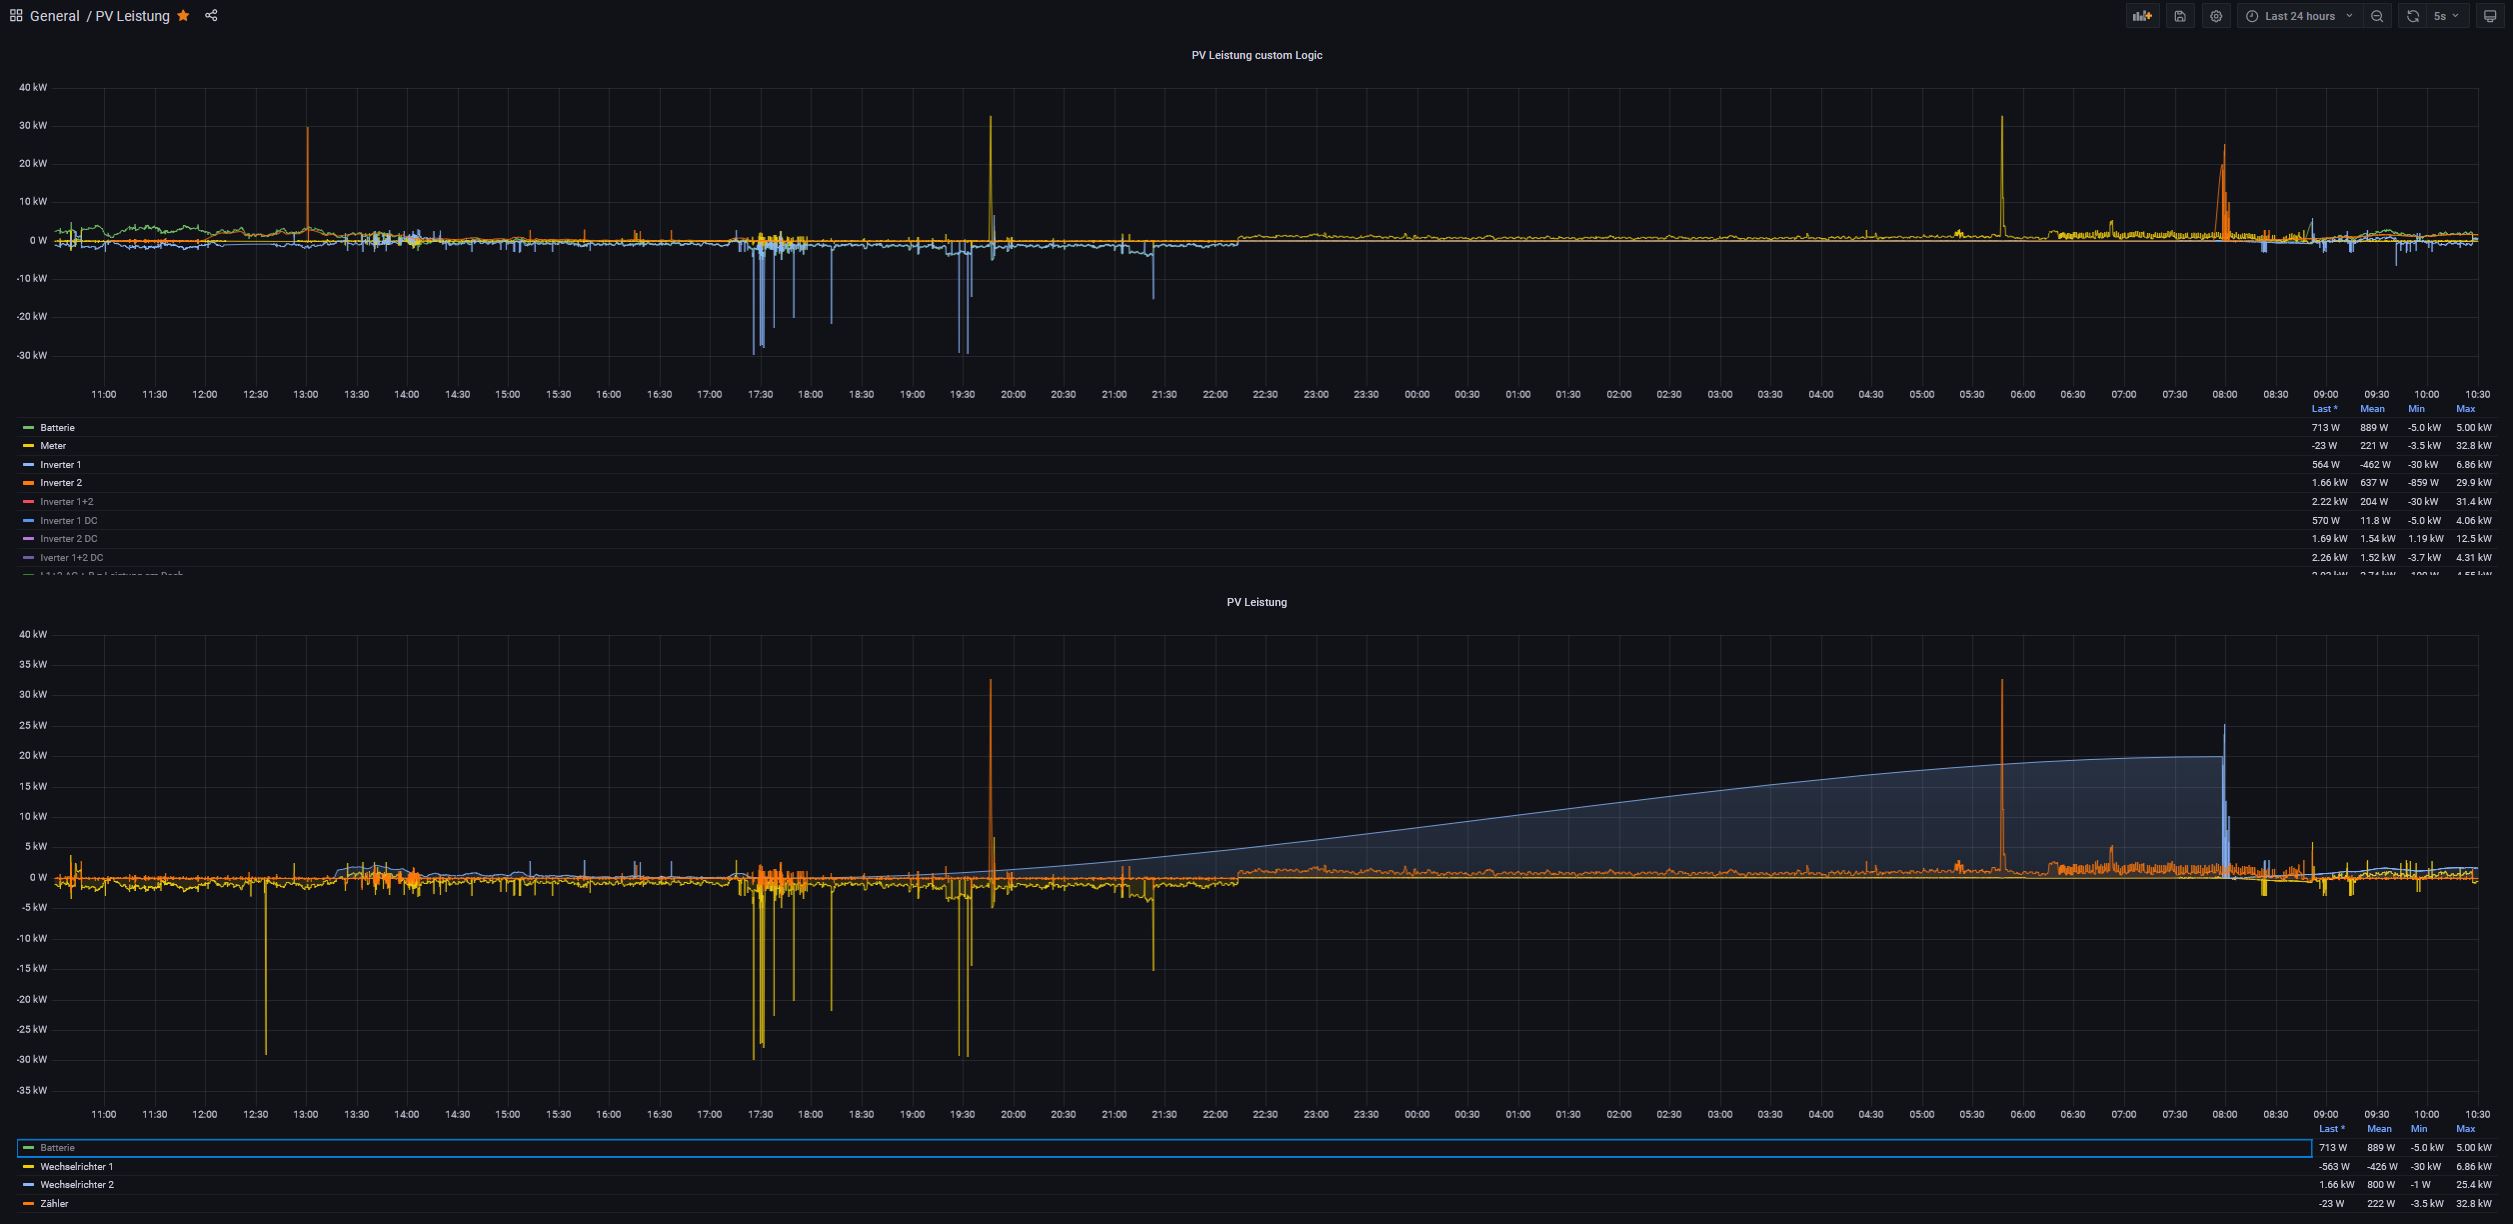This screenshot has height=1224, width=2513.
Task: Share the dashboard via share icon
Action: pyautogui.click(x=211, y=16)
